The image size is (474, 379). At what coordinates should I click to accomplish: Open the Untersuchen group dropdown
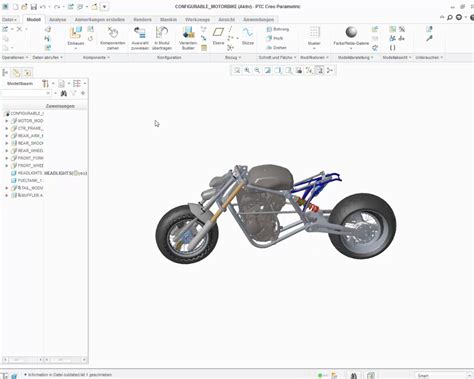click(429, 58)
